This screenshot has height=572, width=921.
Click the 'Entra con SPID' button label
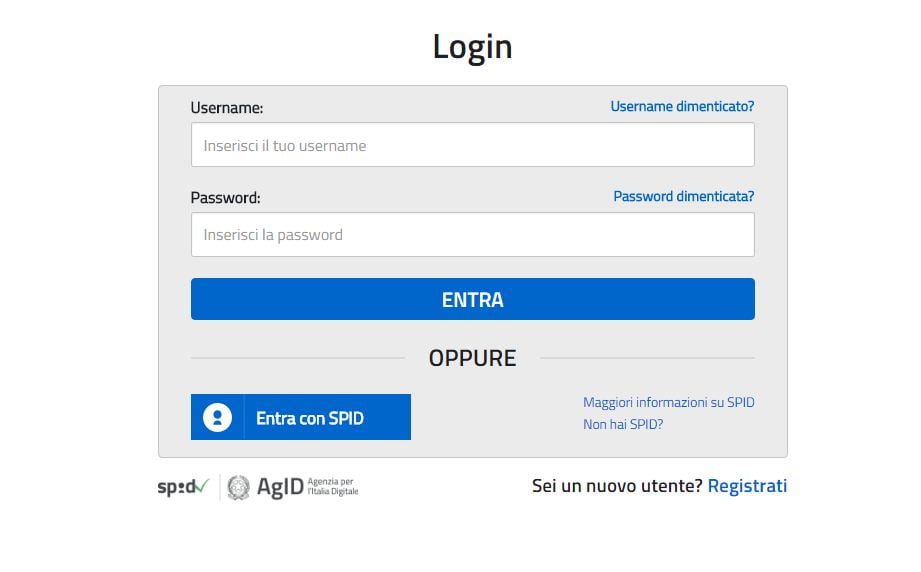(310, 418)
